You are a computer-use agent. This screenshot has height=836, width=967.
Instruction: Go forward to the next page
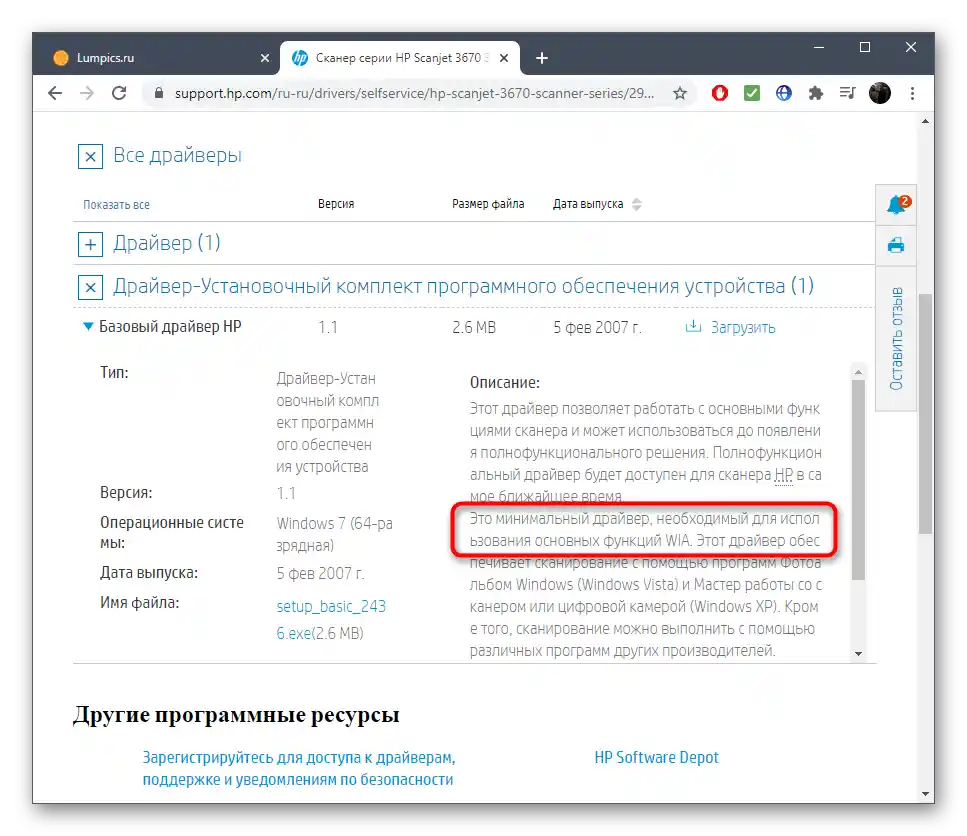click(87, 93)
